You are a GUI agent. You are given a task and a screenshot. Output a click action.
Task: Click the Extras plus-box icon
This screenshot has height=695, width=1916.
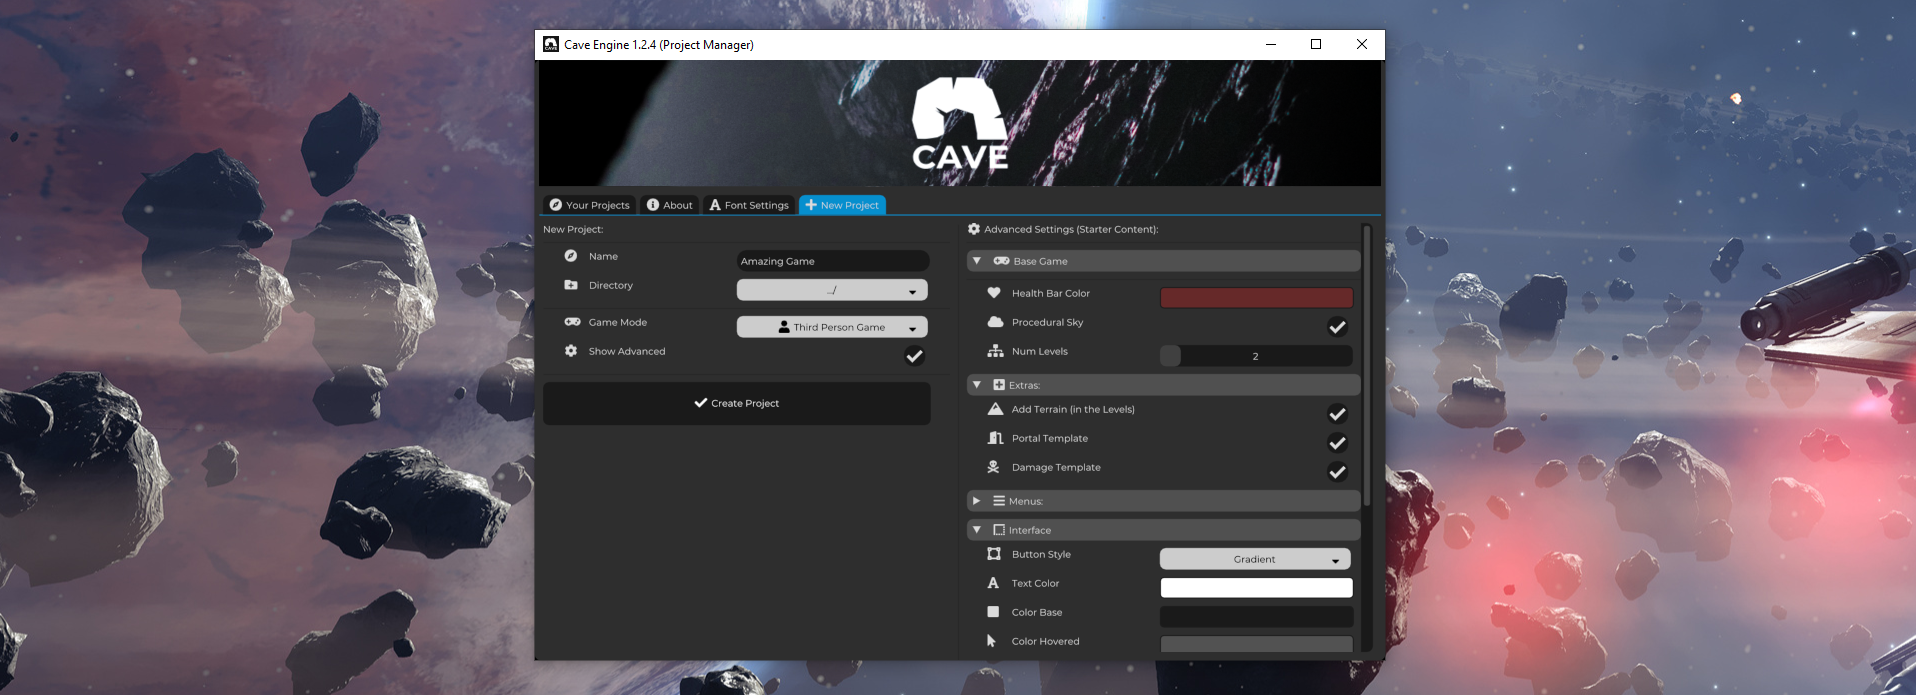[999, 385]
